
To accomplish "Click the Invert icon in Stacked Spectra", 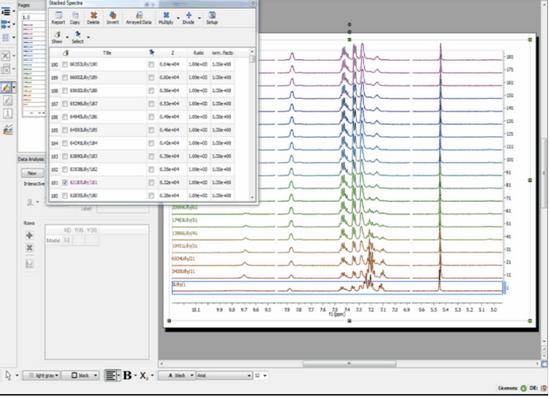I will [112, 18].
